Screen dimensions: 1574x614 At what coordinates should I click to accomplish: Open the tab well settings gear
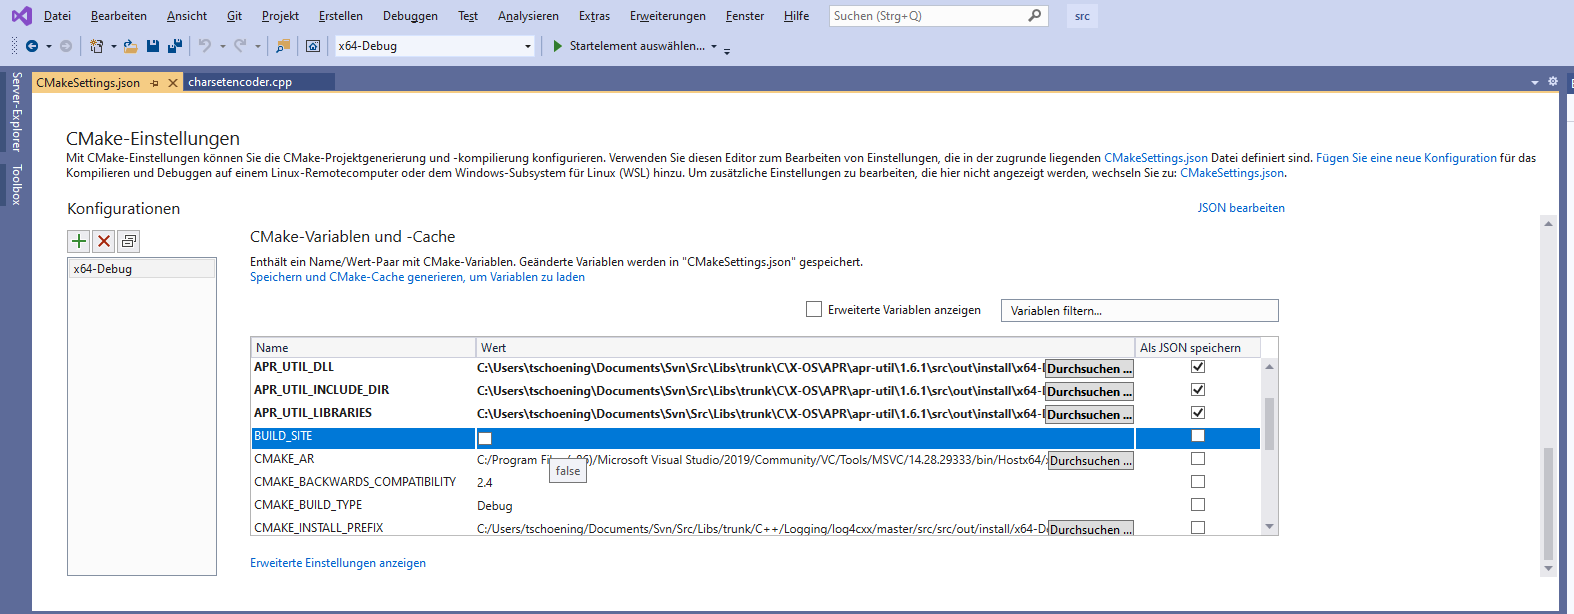tap(1553, 82)
